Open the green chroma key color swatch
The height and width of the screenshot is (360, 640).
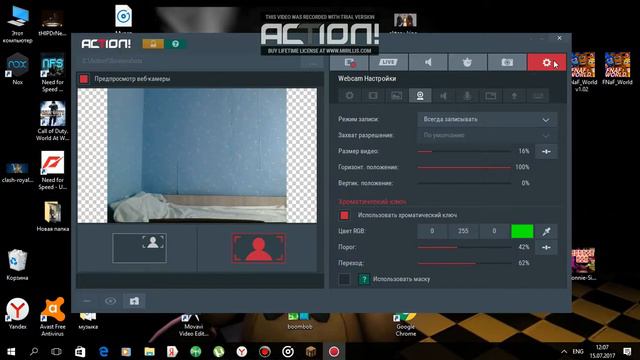pyautogui.click(x=522, y=231)
